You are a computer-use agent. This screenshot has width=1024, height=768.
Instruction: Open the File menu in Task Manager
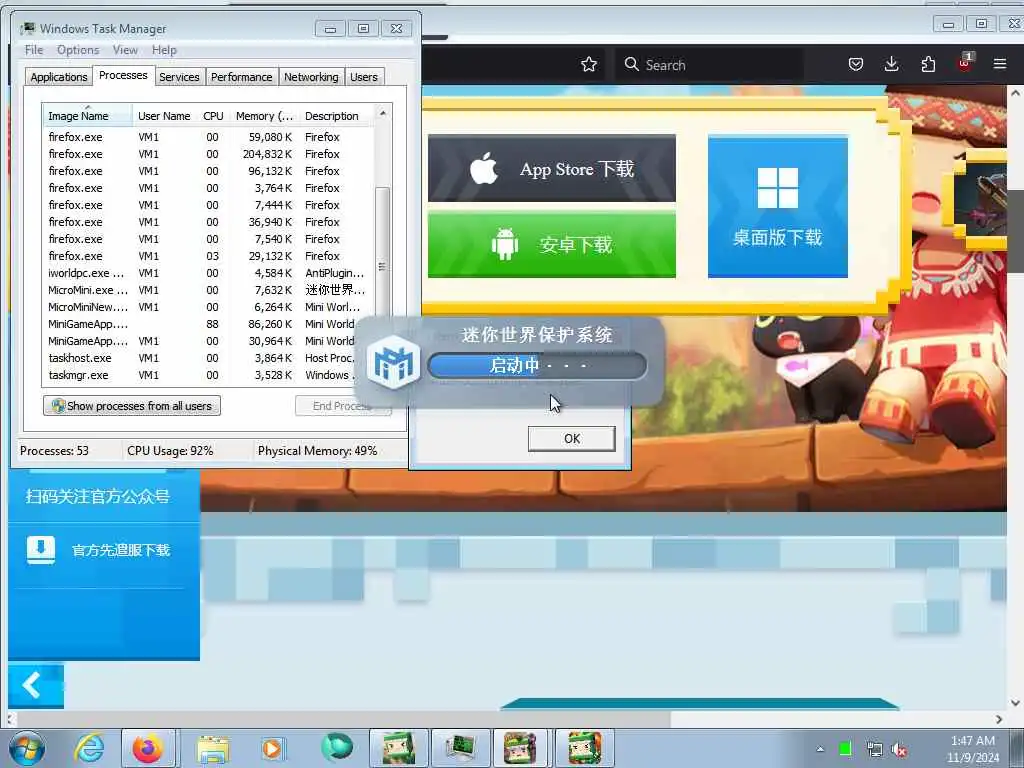pyautogui.click(x=34, y=50)
